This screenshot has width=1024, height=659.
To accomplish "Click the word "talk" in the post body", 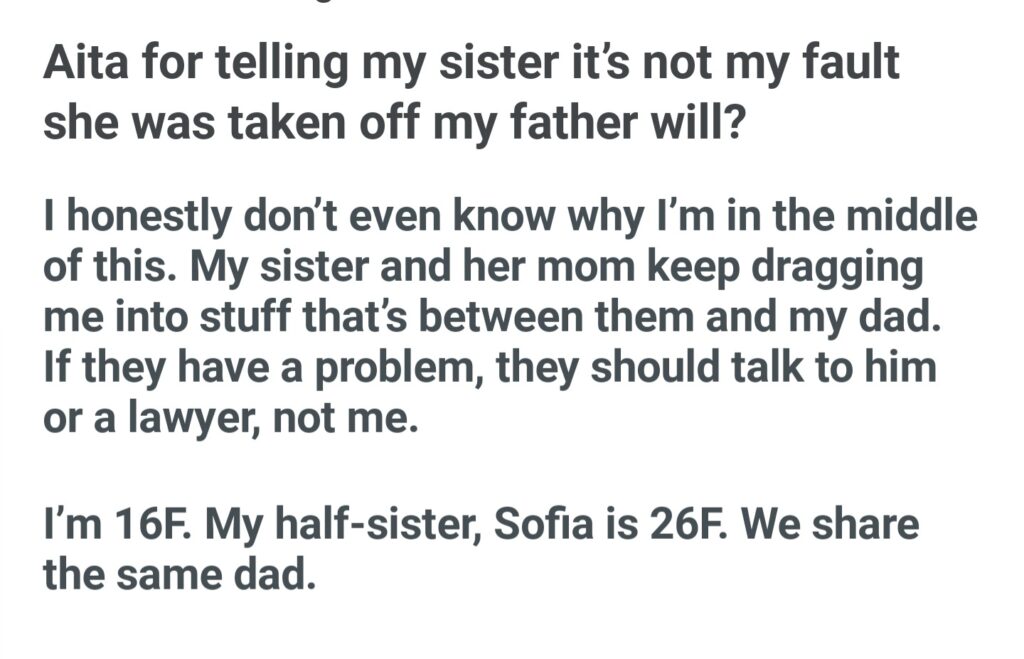I will (x=803, y=370).
